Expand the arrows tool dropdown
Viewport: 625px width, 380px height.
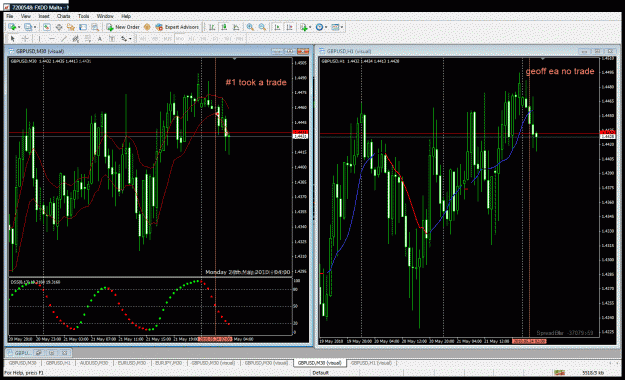(x=130, y=39)
